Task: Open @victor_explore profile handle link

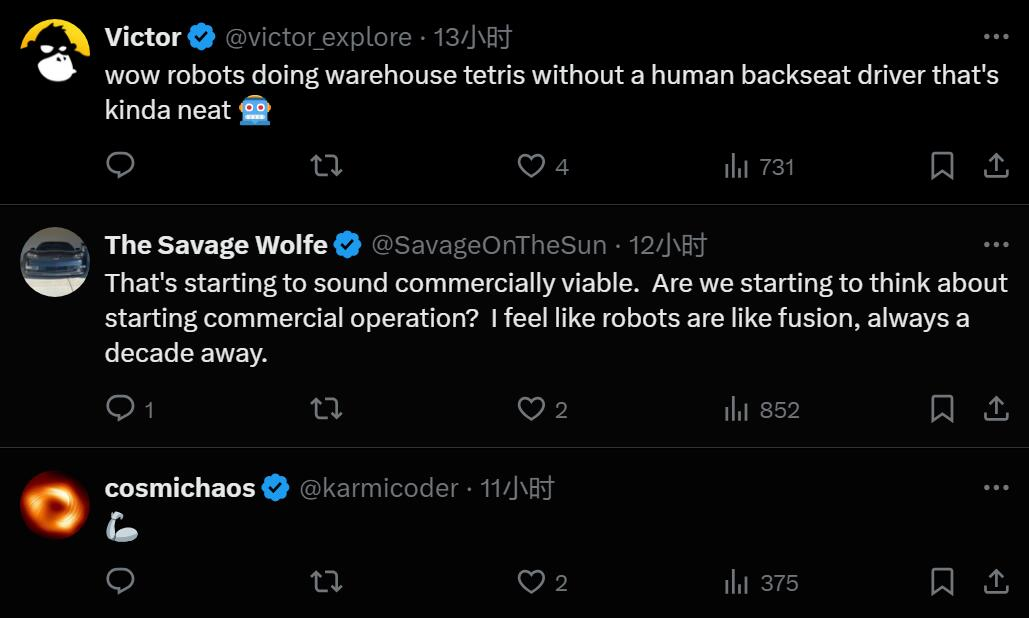Action: (318, 37)
